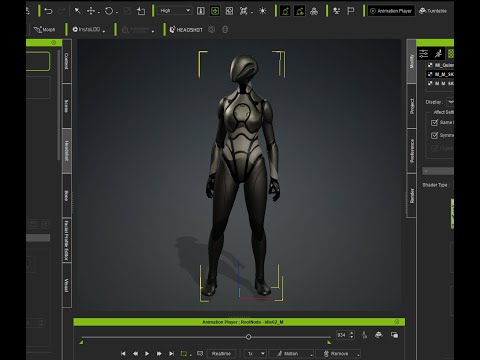Click the reset transform icon

click(141, 11)
